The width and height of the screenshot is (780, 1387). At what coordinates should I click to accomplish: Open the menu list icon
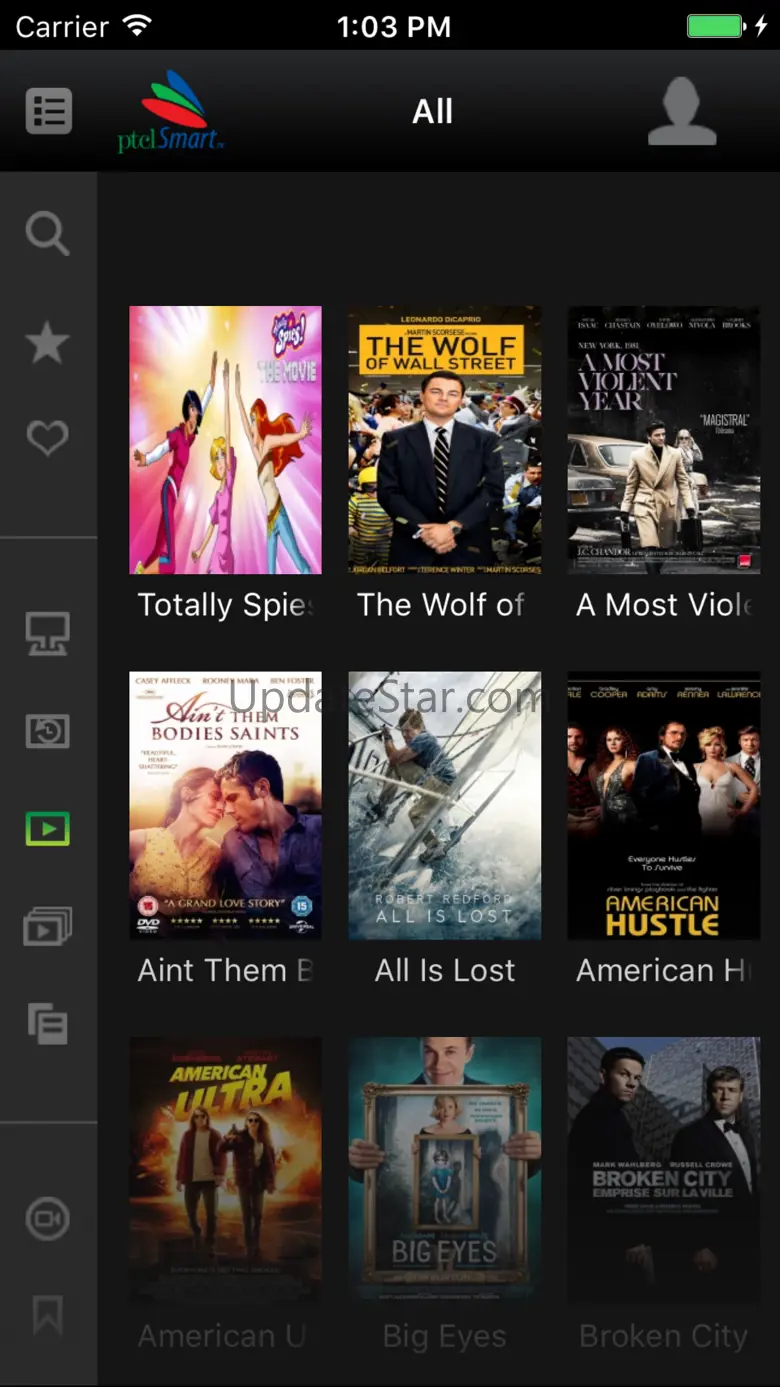pyautogui.click(x=48, y=111)
